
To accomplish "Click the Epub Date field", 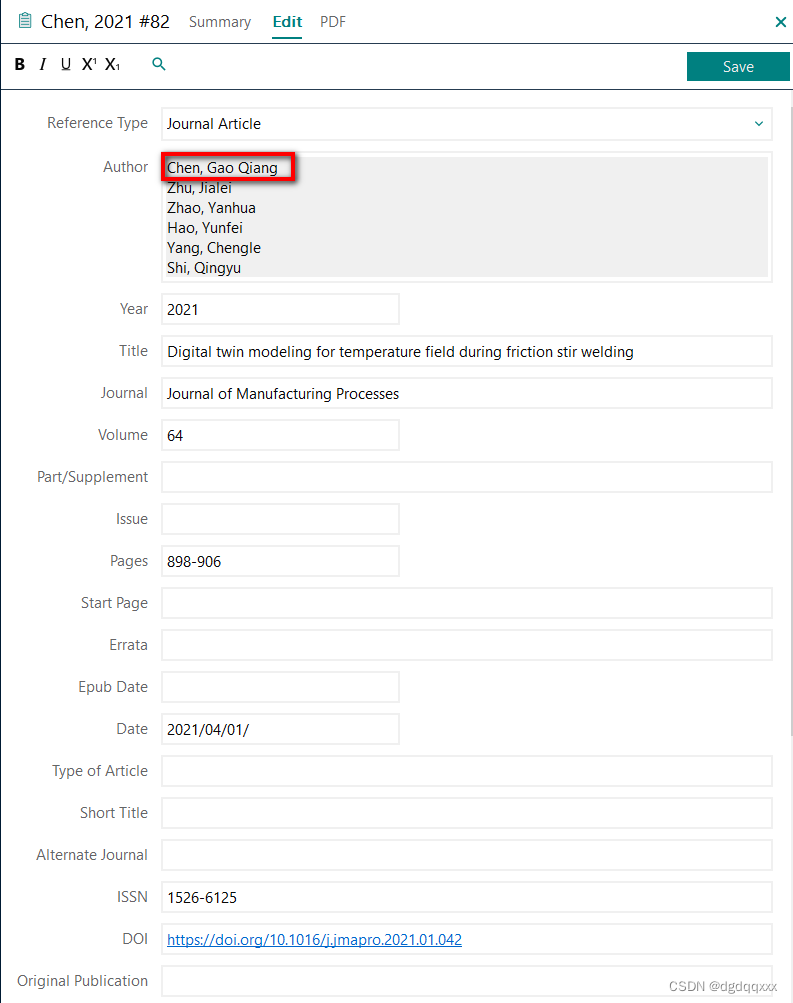I will (280, 687).
